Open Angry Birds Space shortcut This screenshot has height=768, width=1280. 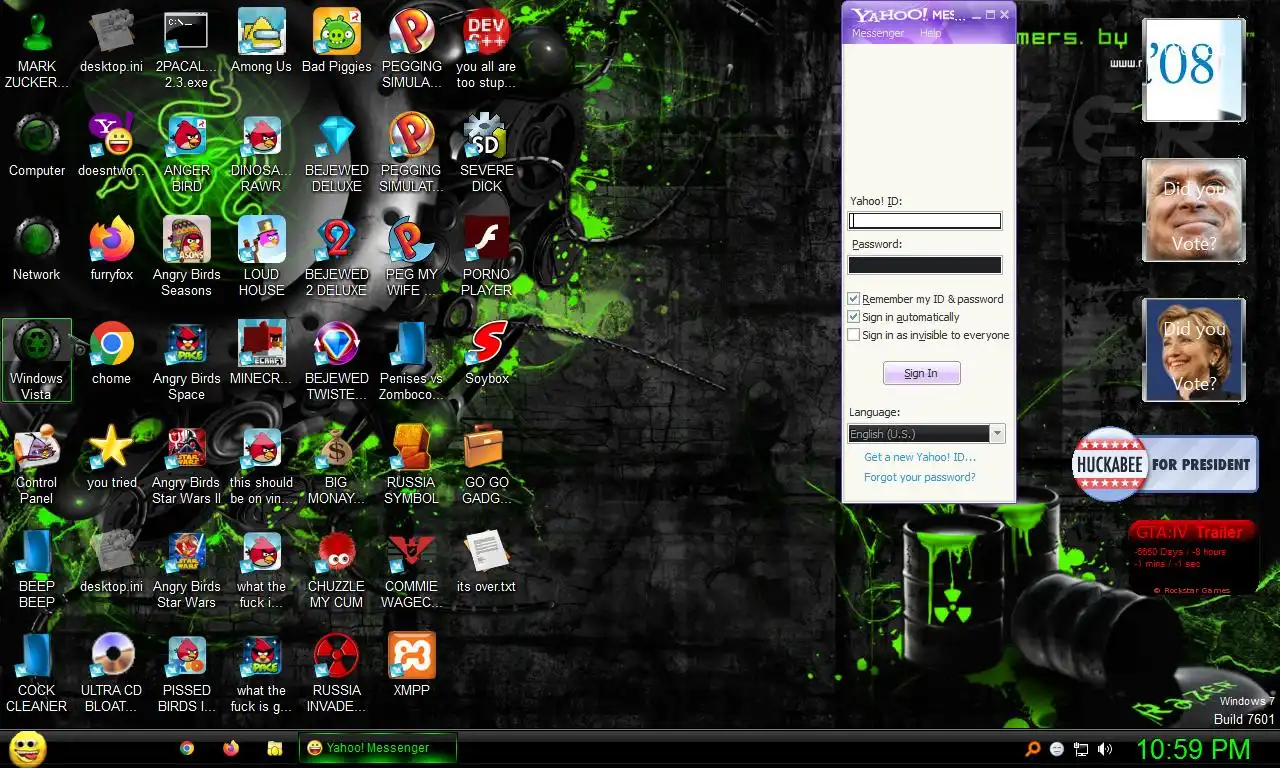point(186,362)
